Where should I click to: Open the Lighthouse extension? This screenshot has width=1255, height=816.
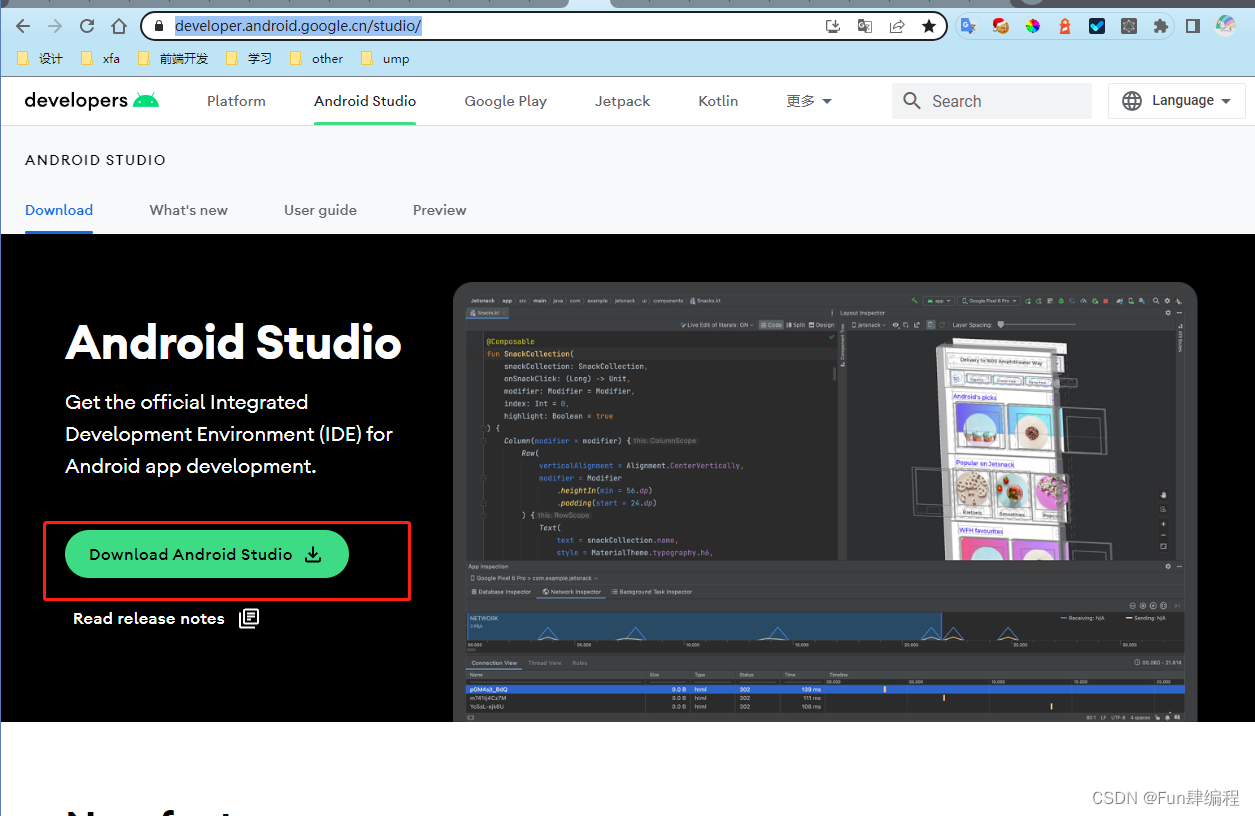point(1065,26)
